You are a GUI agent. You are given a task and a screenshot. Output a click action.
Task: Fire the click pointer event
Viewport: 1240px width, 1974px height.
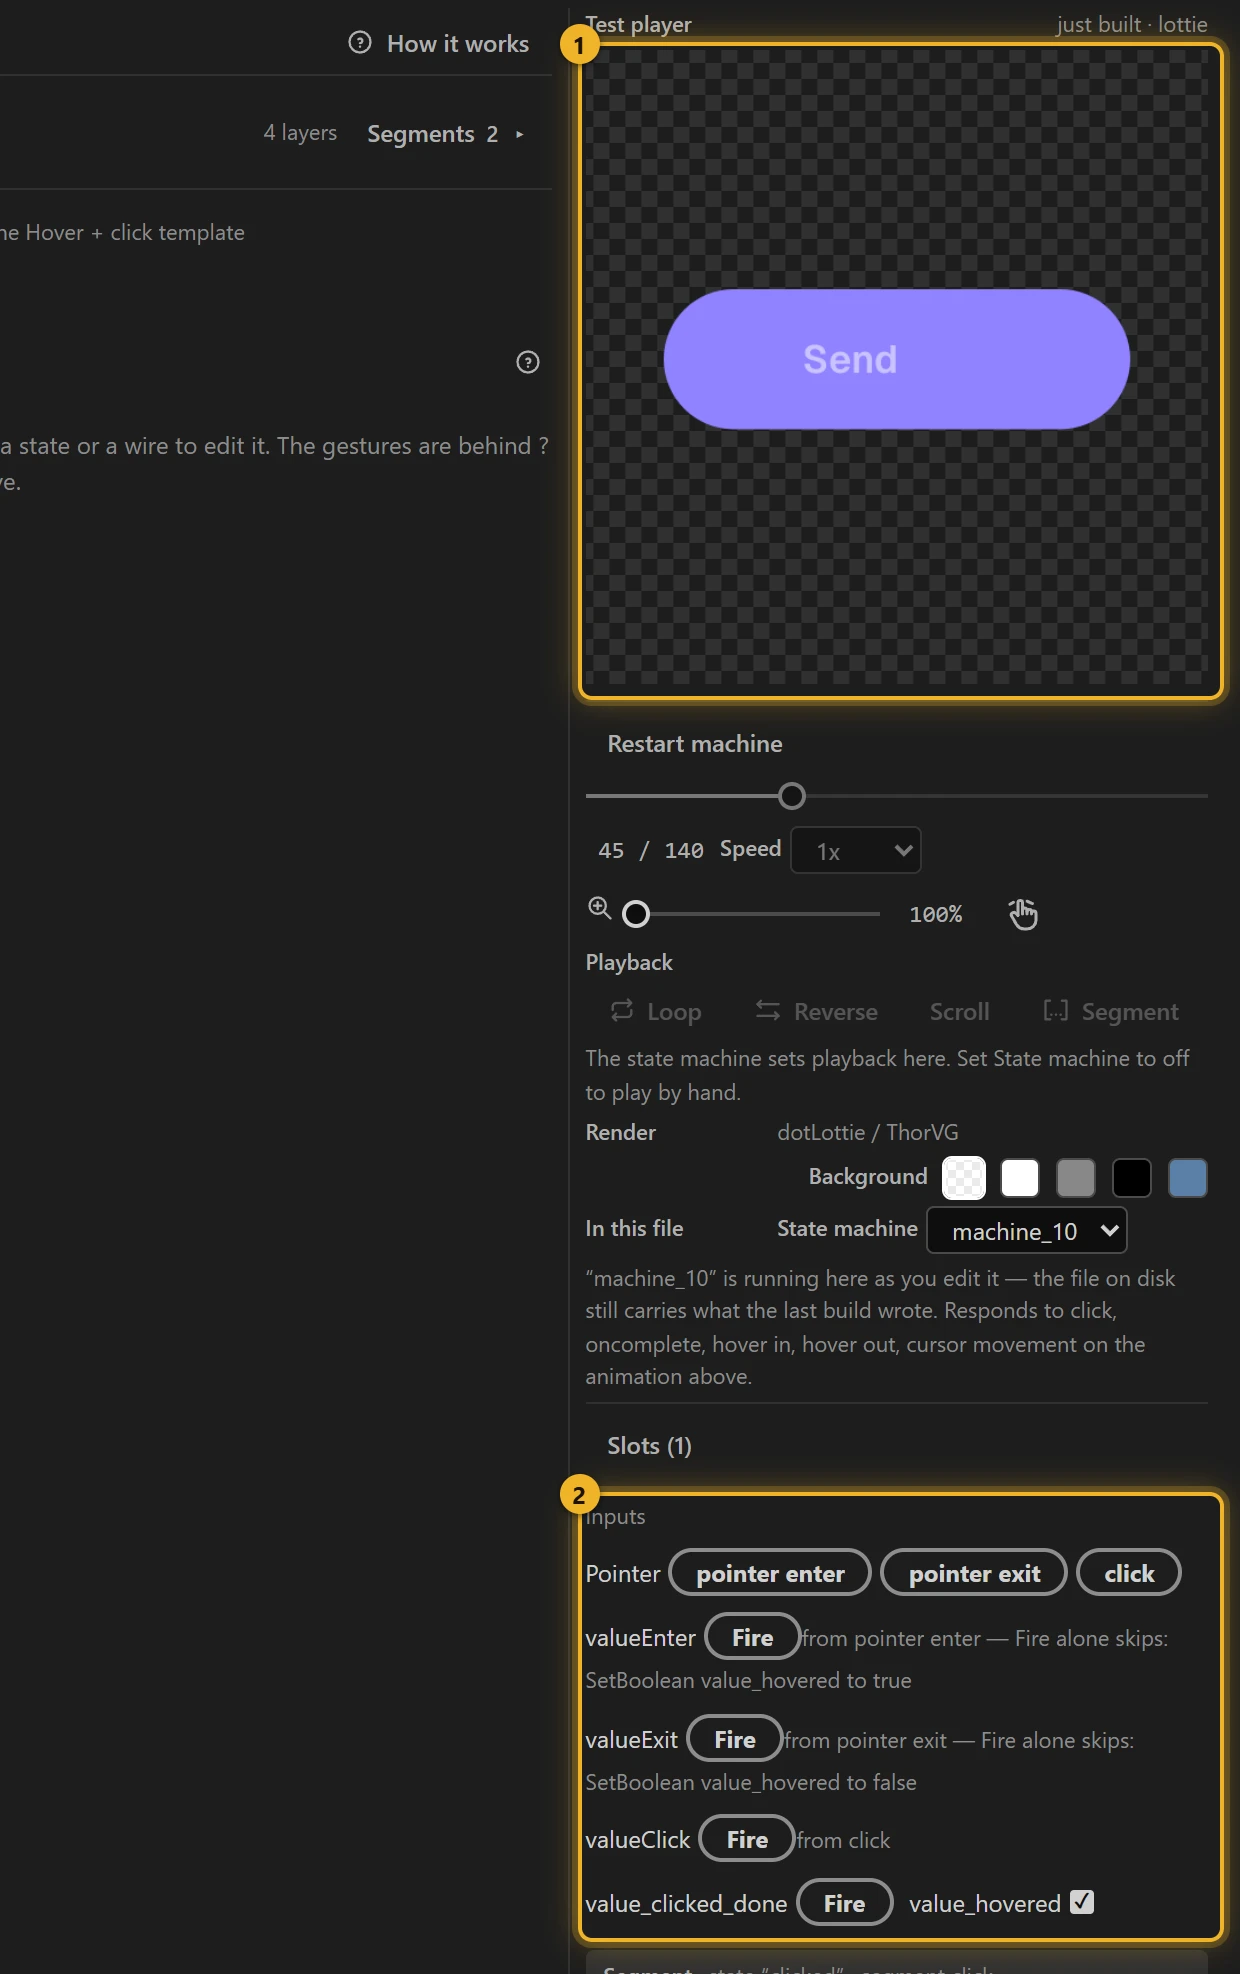(x=1129, y=1573)
